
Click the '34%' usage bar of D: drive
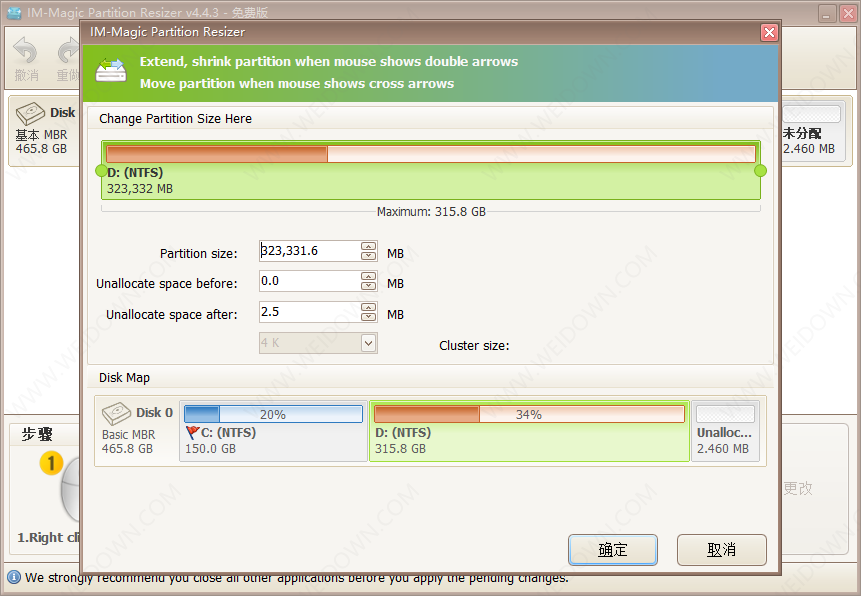(x=529, y=414)
